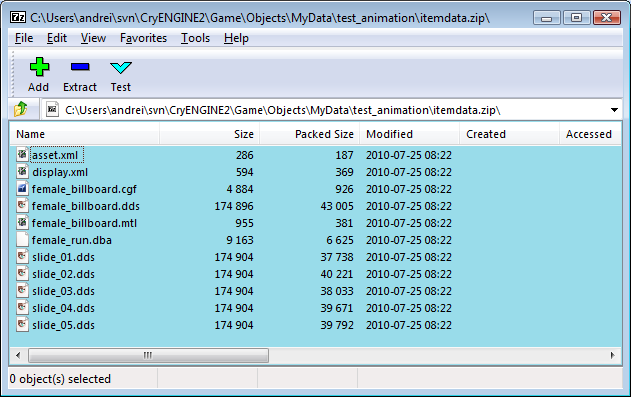This screenshot has width=631, height=397.
Task: Expand the address bar path dropdown
Action: [614, 110]
